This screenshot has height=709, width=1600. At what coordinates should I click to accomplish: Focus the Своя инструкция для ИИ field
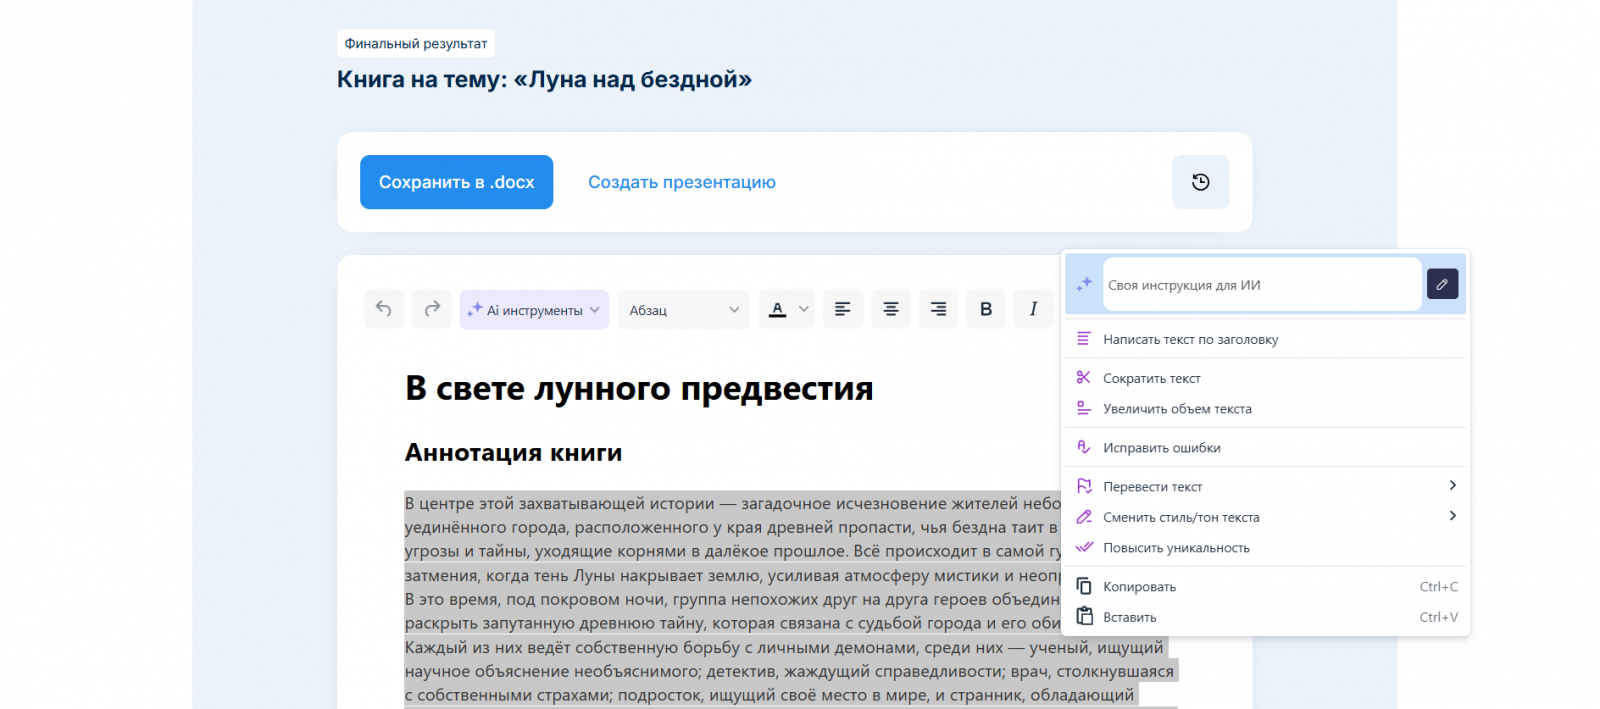1260,285
